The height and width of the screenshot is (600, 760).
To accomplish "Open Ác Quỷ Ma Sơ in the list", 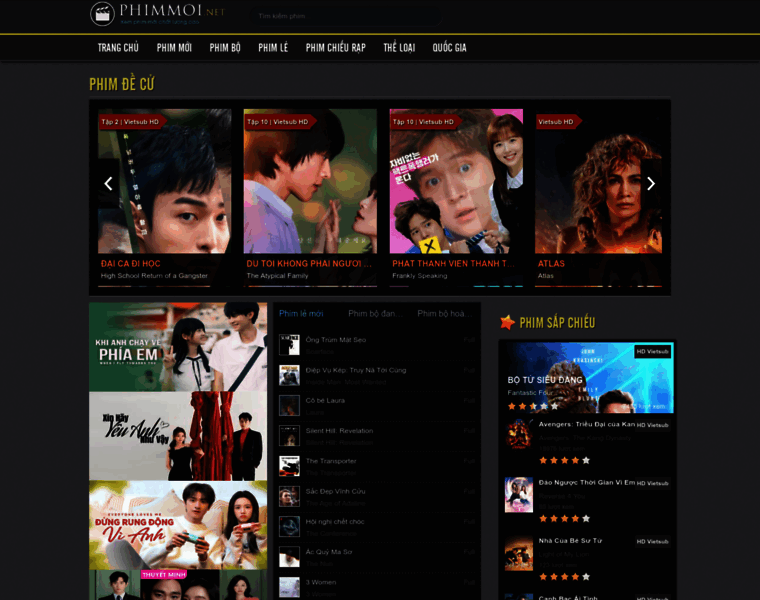I will point(329,552).
